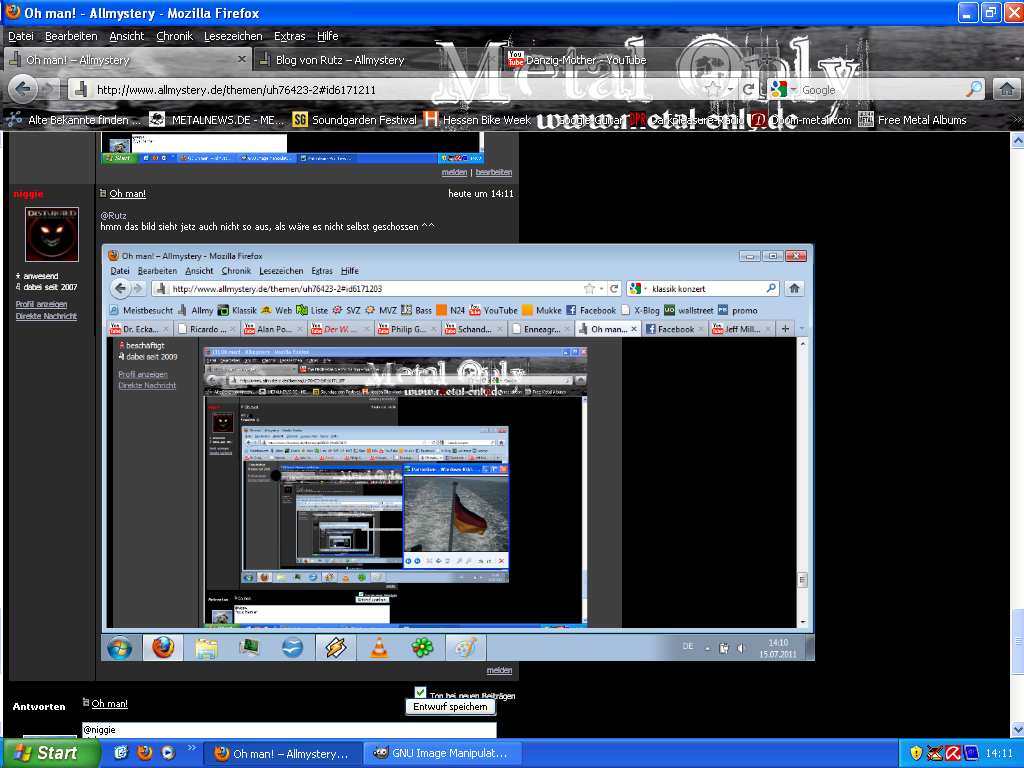Open the Hilfe menu
This screenshot has height=768, width=1024.
tap(327, 36)
